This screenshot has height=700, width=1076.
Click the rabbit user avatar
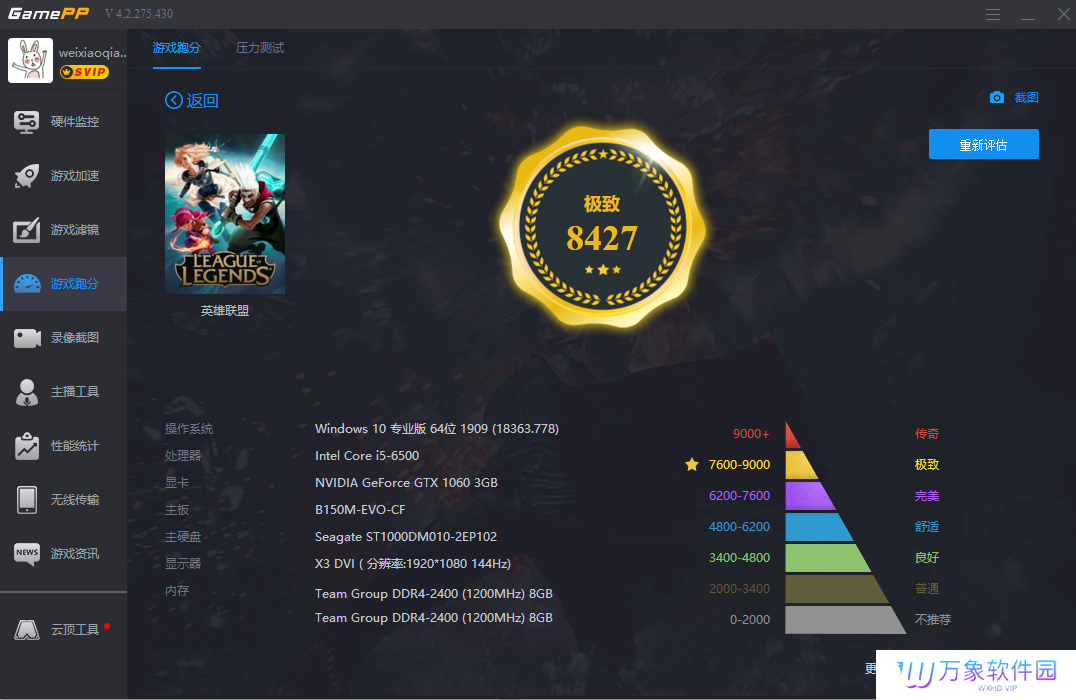[30, 60]
